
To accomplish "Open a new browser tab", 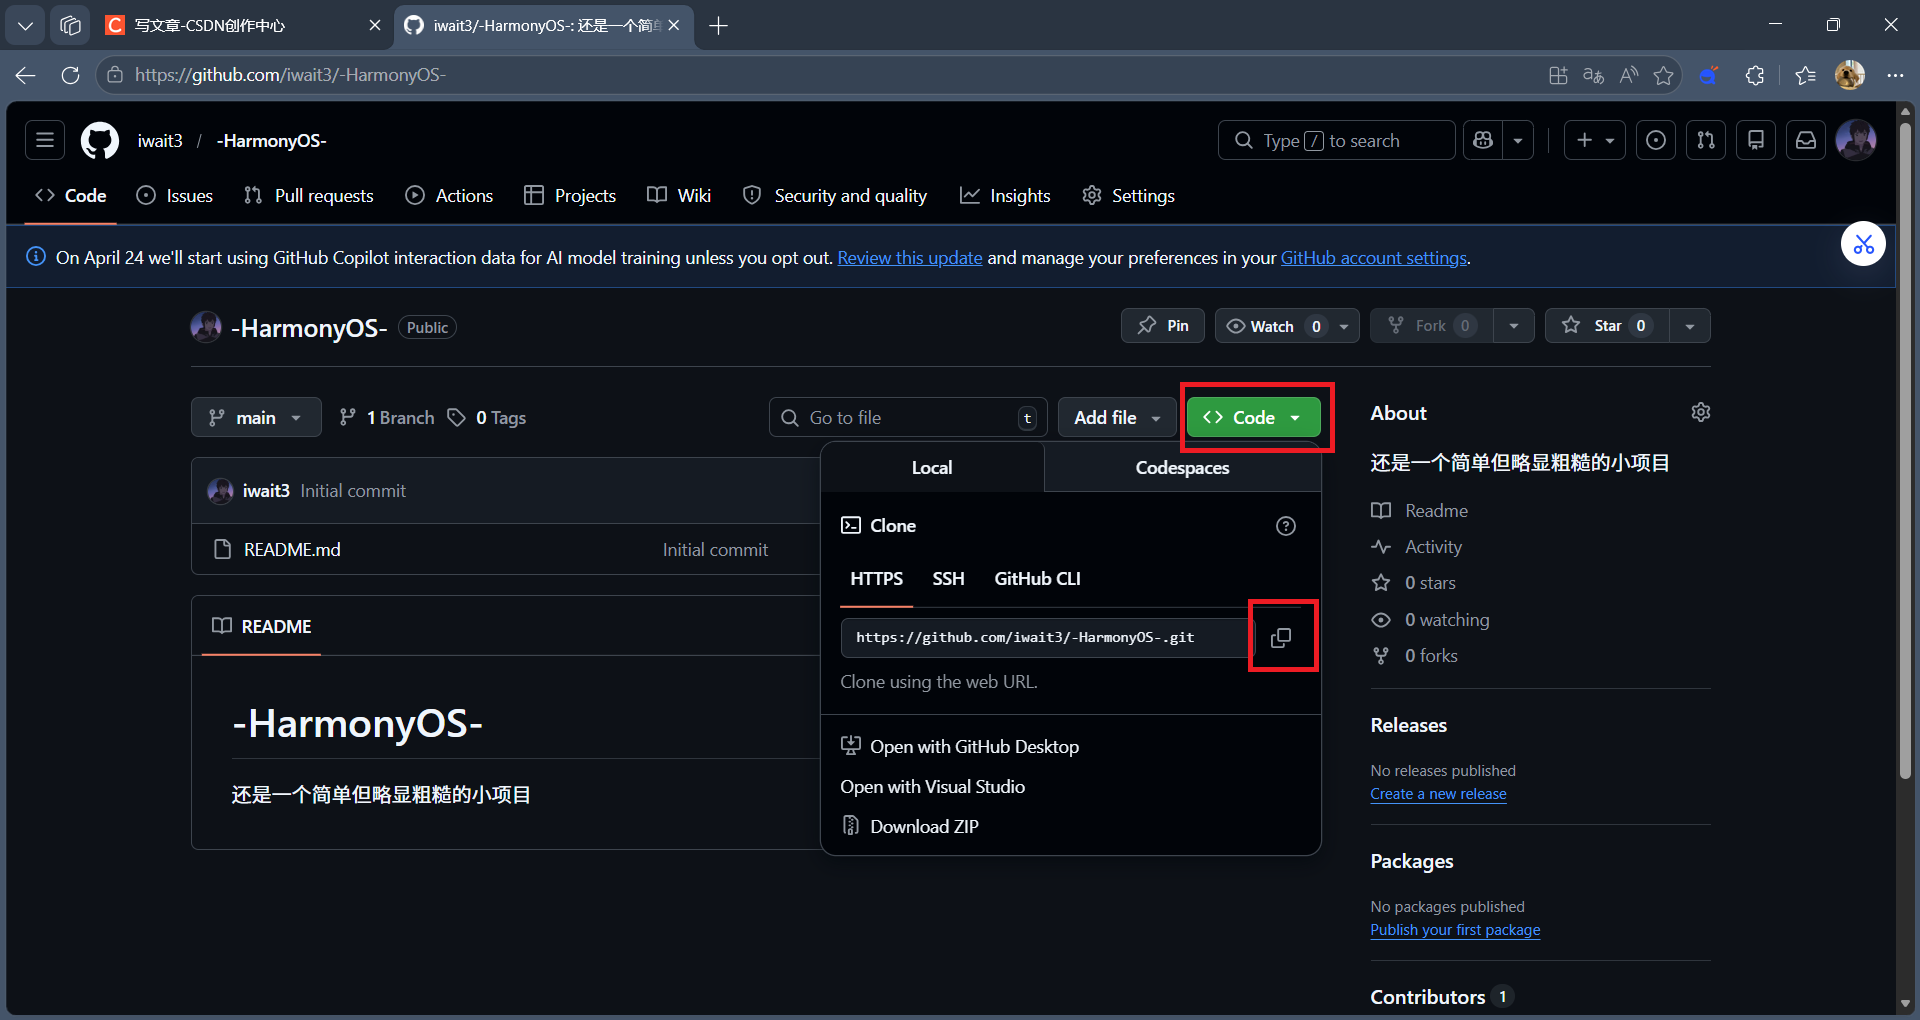I will tap(718, 26).
